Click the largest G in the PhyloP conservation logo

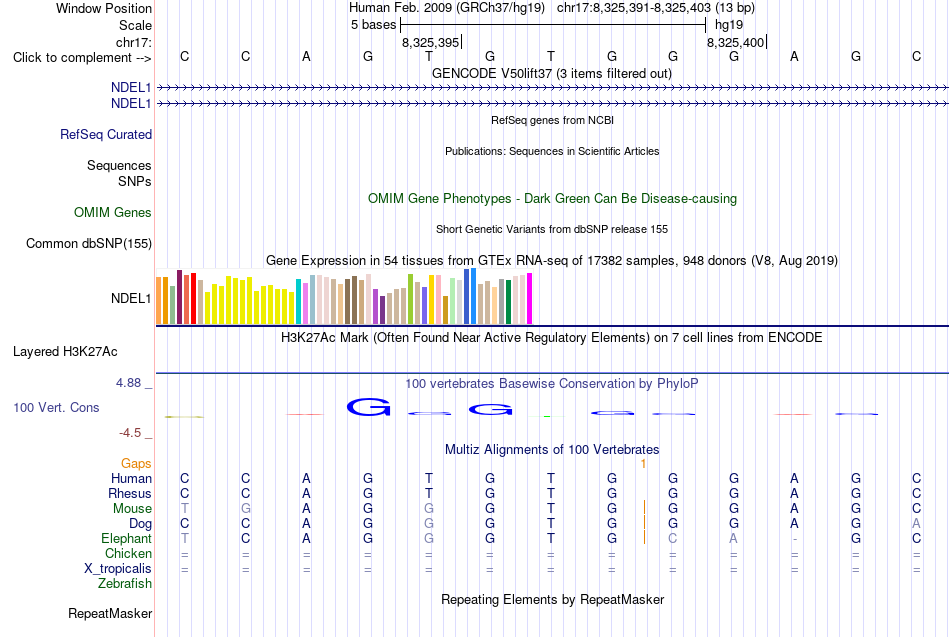pos(368,407)
